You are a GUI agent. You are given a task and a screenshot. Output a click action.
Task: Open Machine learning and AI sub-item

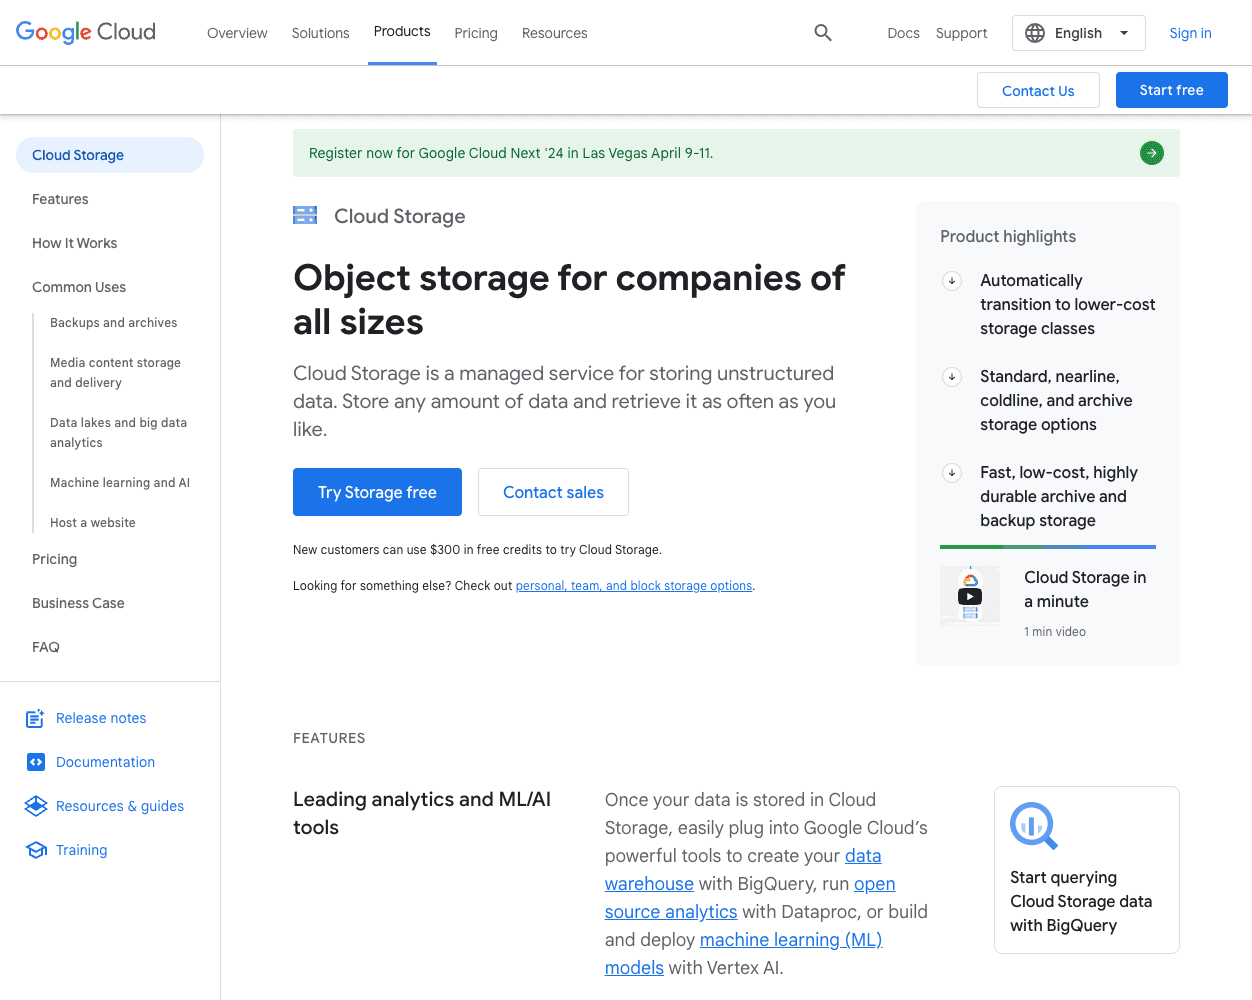click(120, 483)
